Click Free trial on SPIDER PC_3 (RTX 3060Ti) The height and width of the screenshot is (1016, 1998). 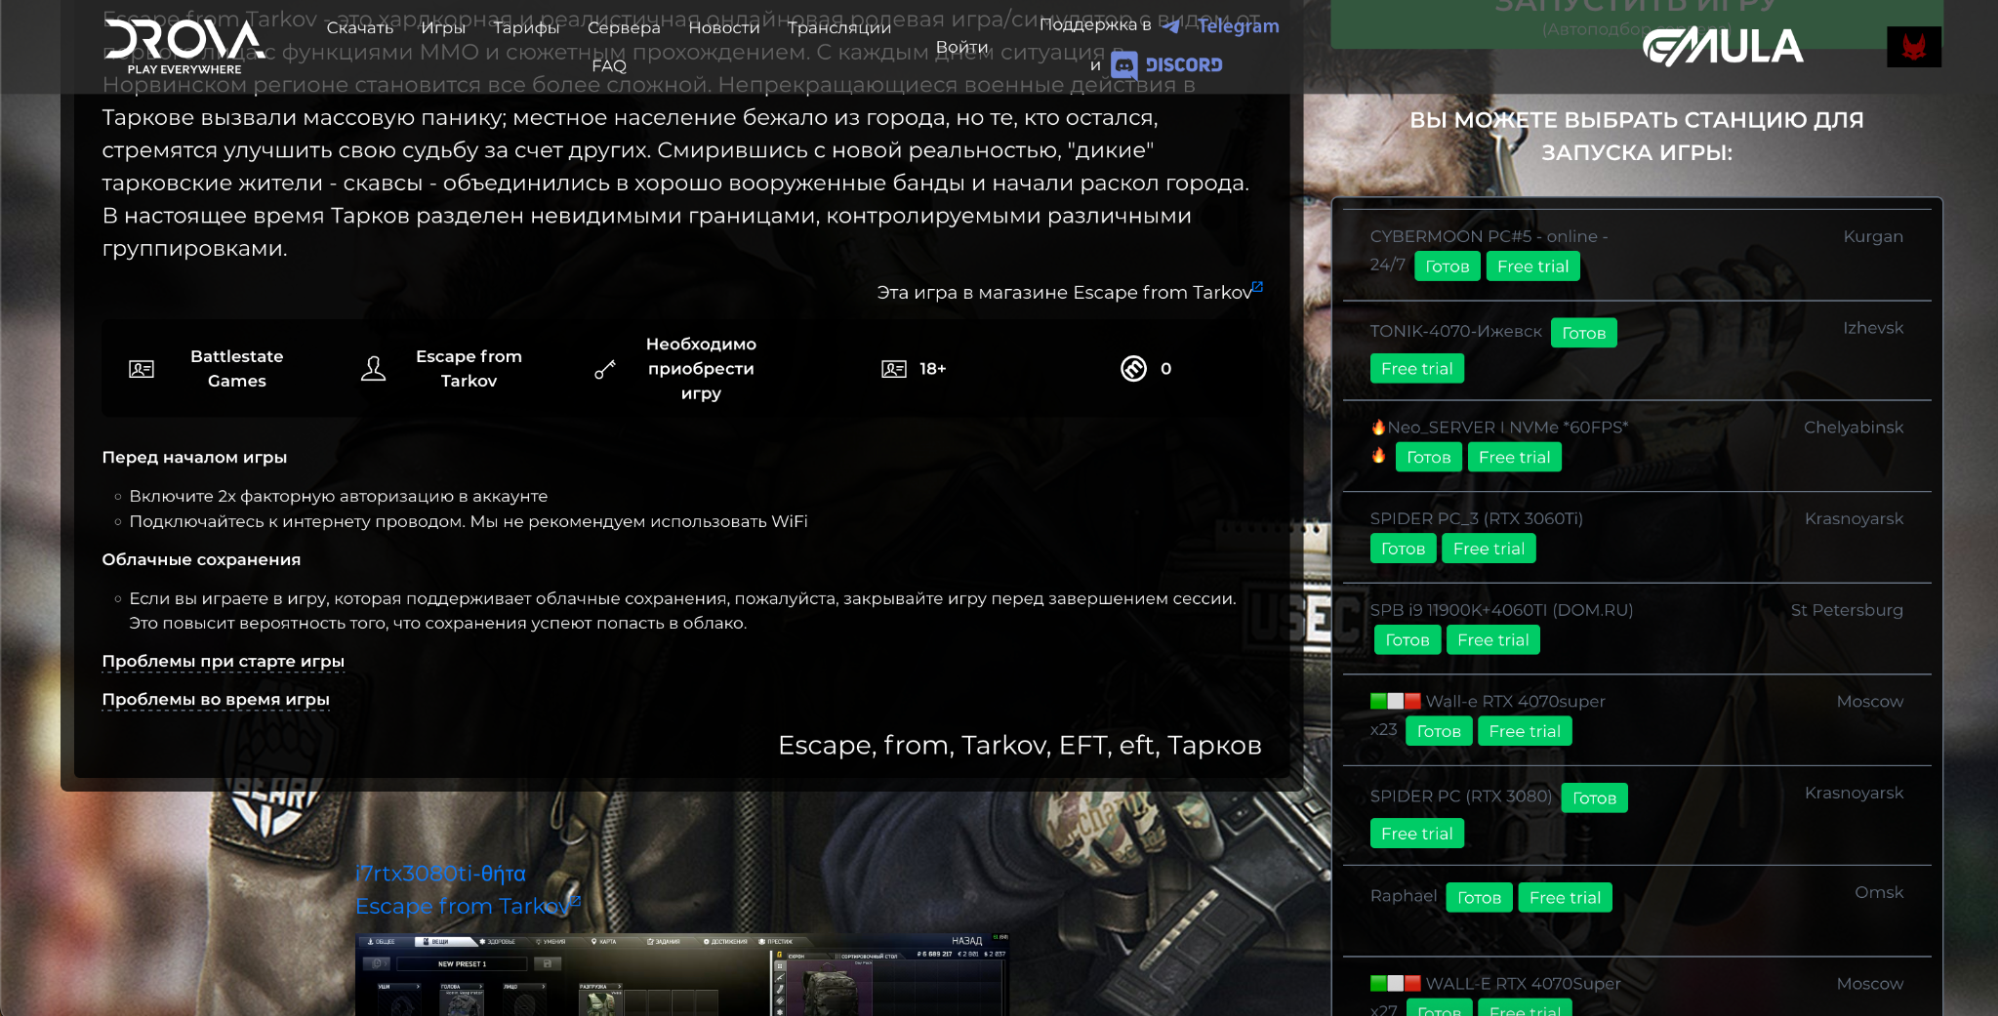(x=1489, y=549)
